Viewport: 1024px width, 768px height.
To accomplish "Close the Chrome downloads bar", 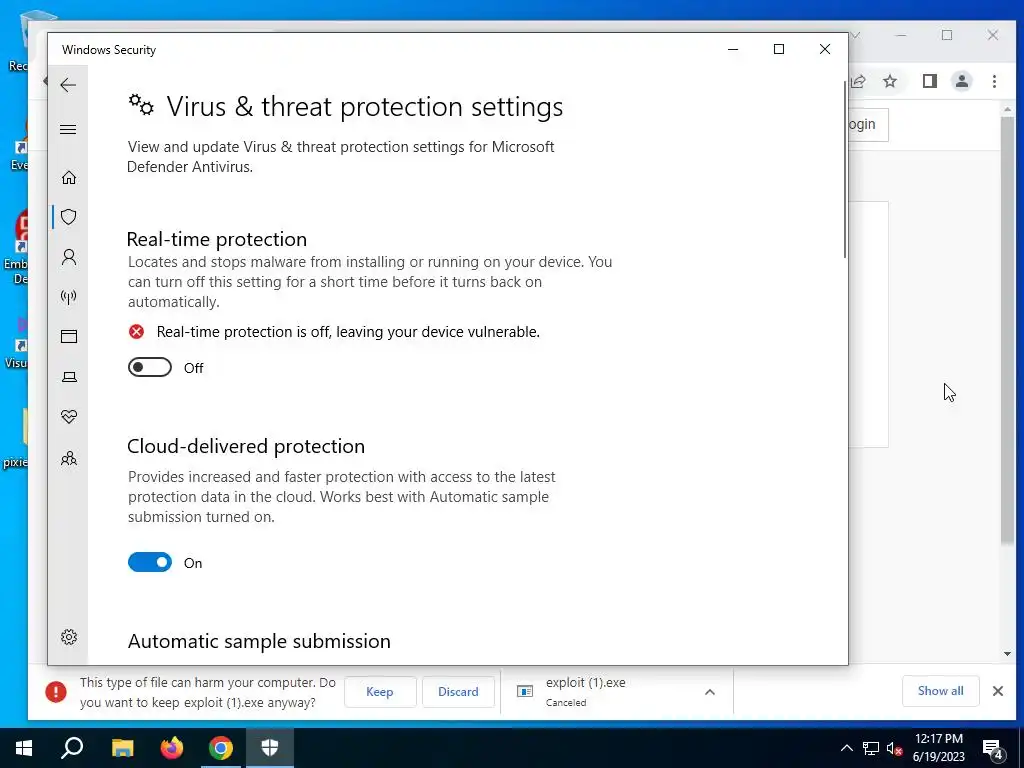I will click(x=998, y=691).
